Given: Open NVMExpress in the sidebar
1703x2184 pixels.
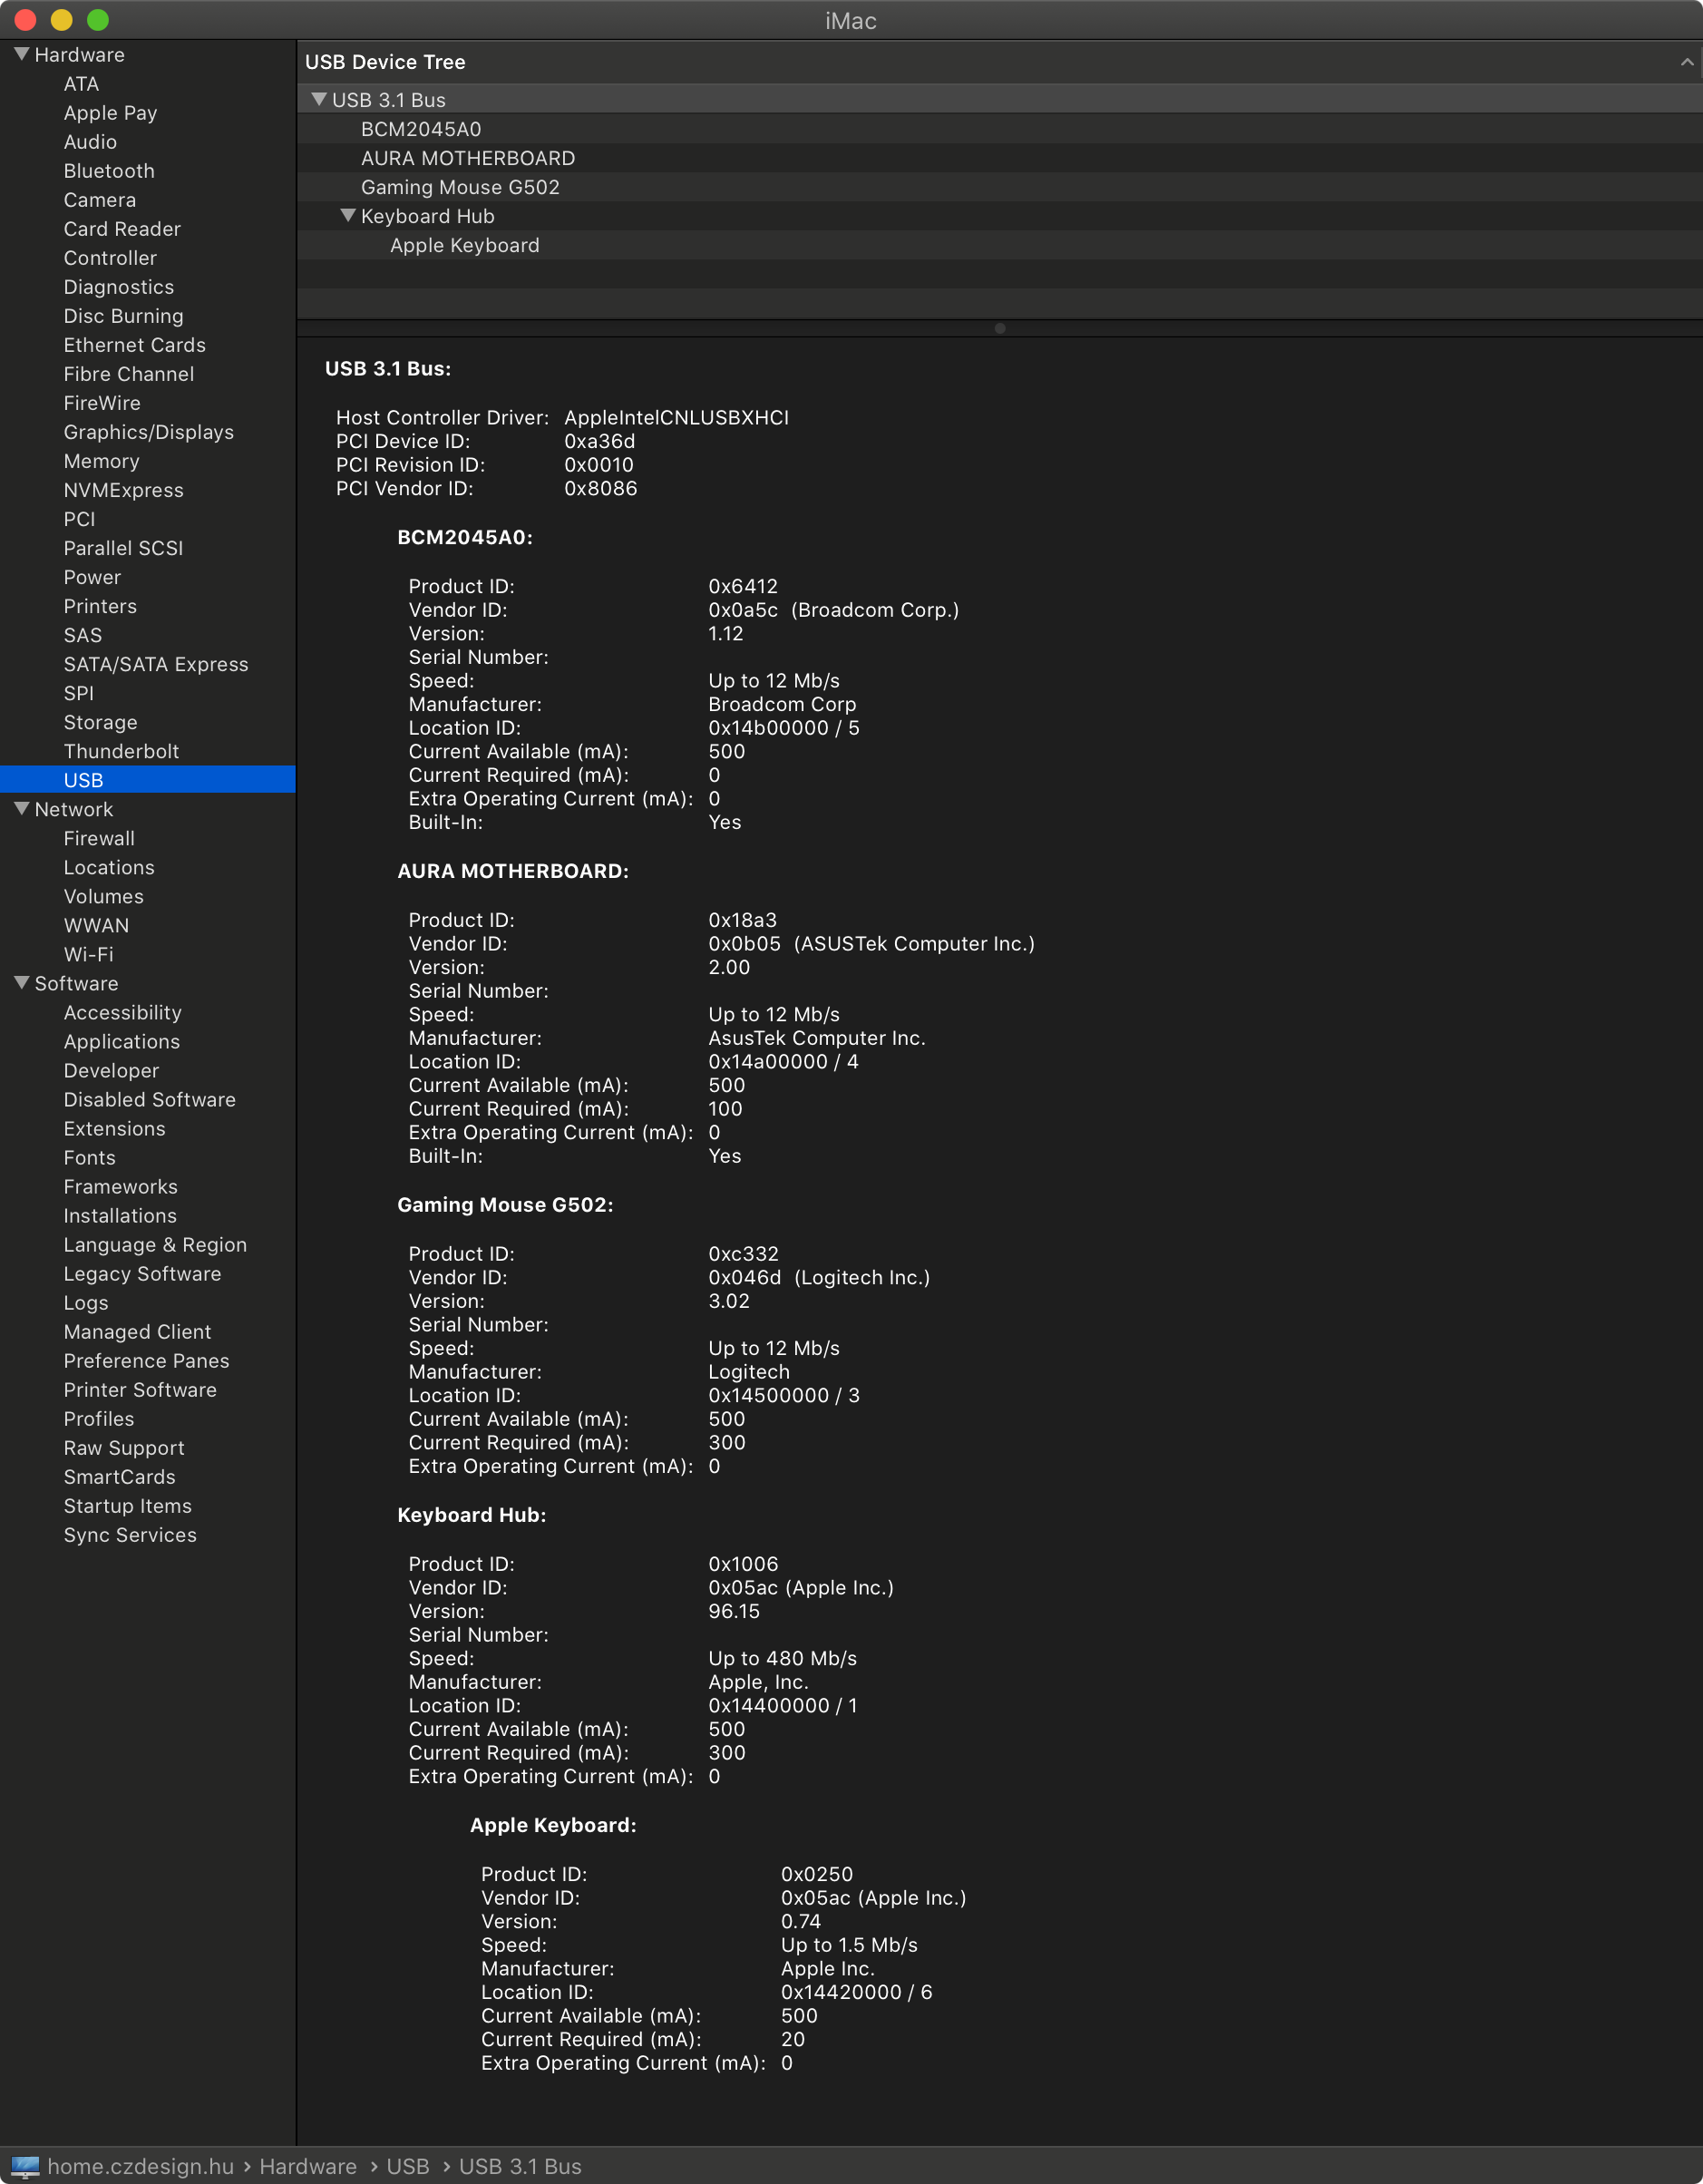Looking at the screenshot, I should [124, 490].
